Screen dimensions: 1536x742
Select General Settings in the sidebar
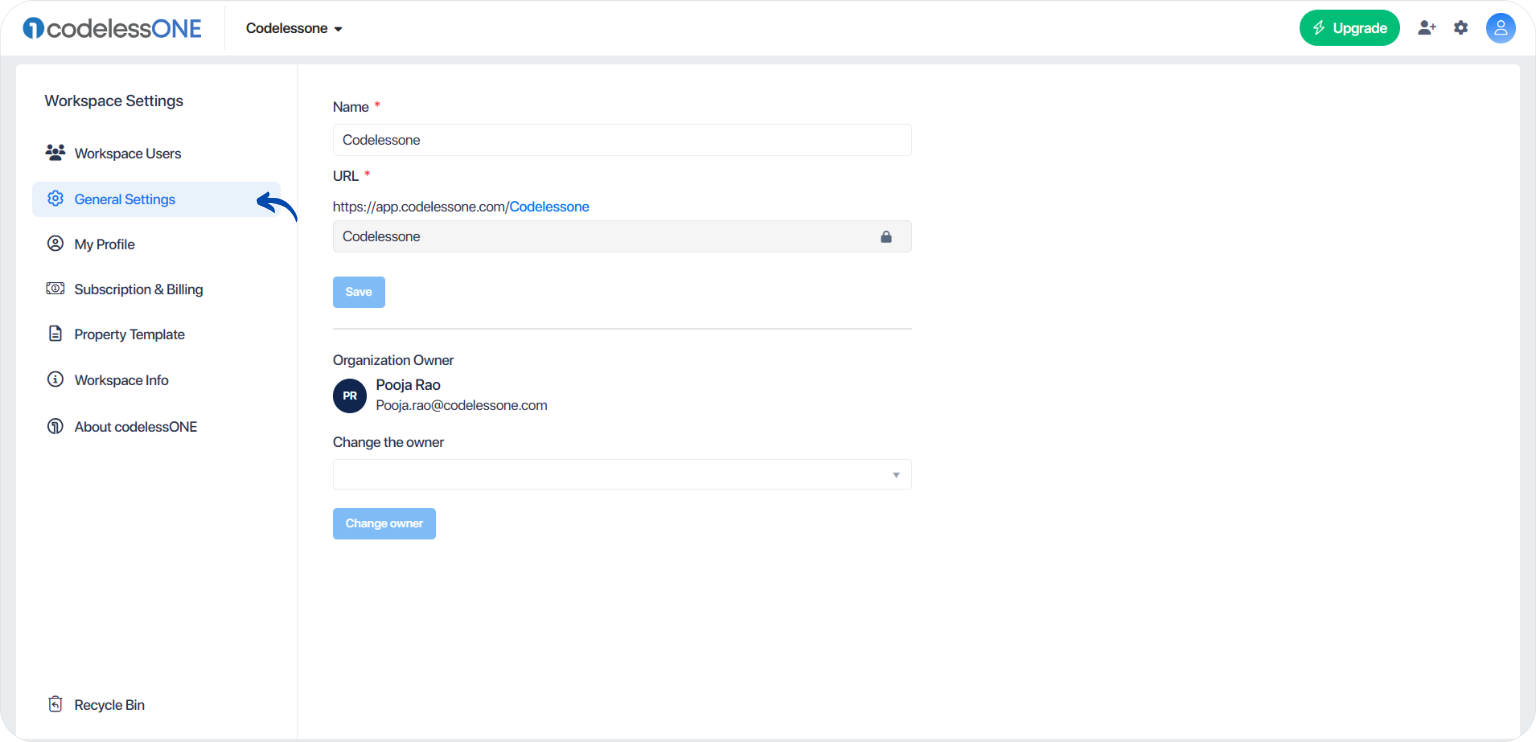pyautogui.click(x=156, y=199)
